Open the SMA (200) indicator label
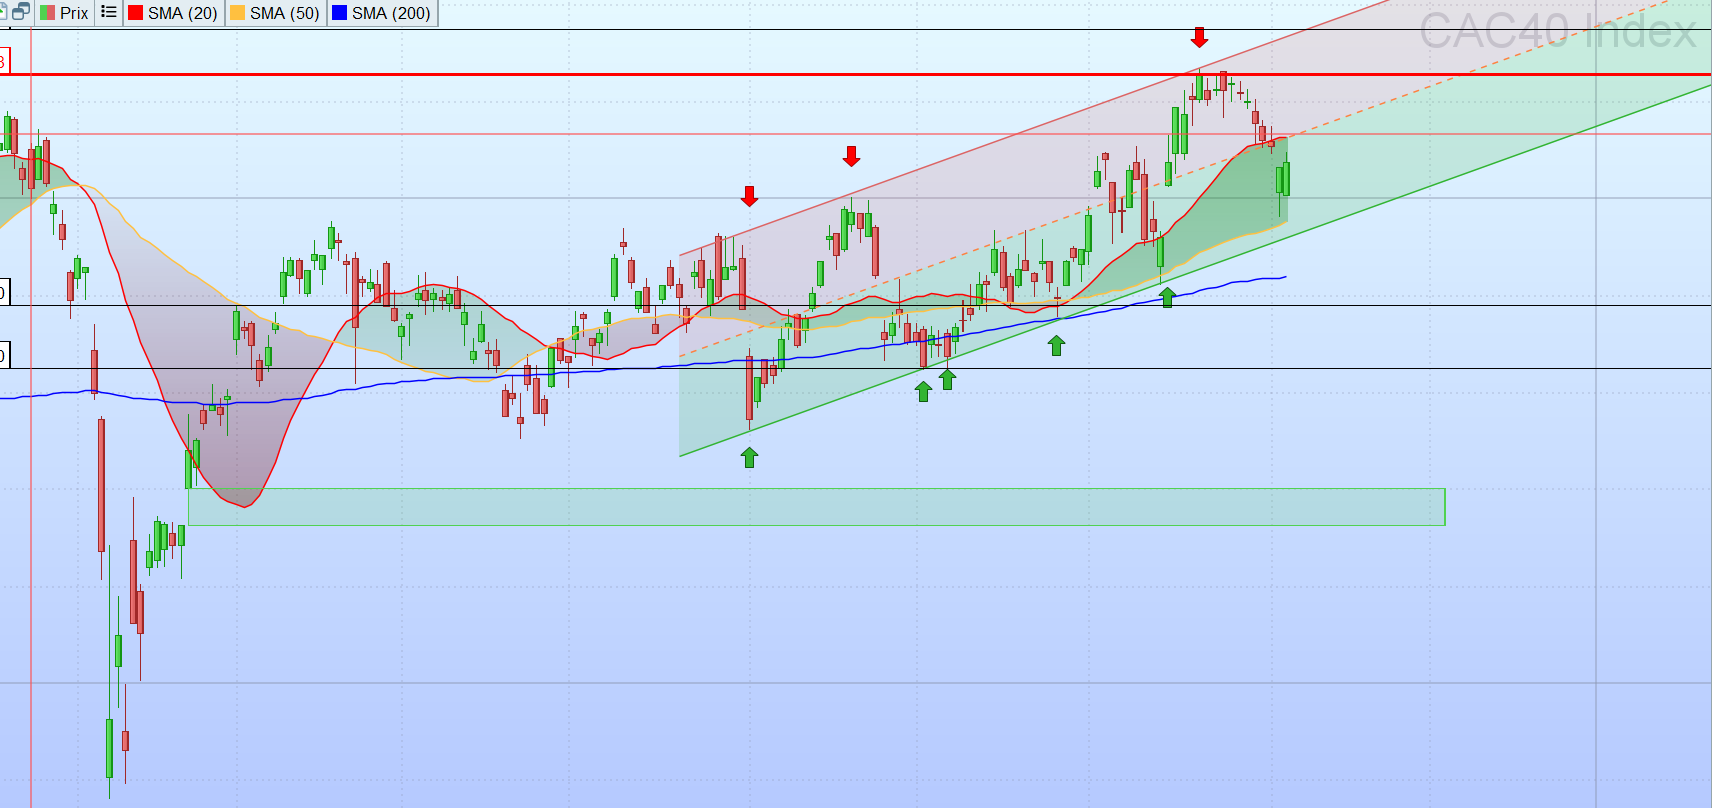This screenshot has height=808, width=1712. tap(391, 13)
